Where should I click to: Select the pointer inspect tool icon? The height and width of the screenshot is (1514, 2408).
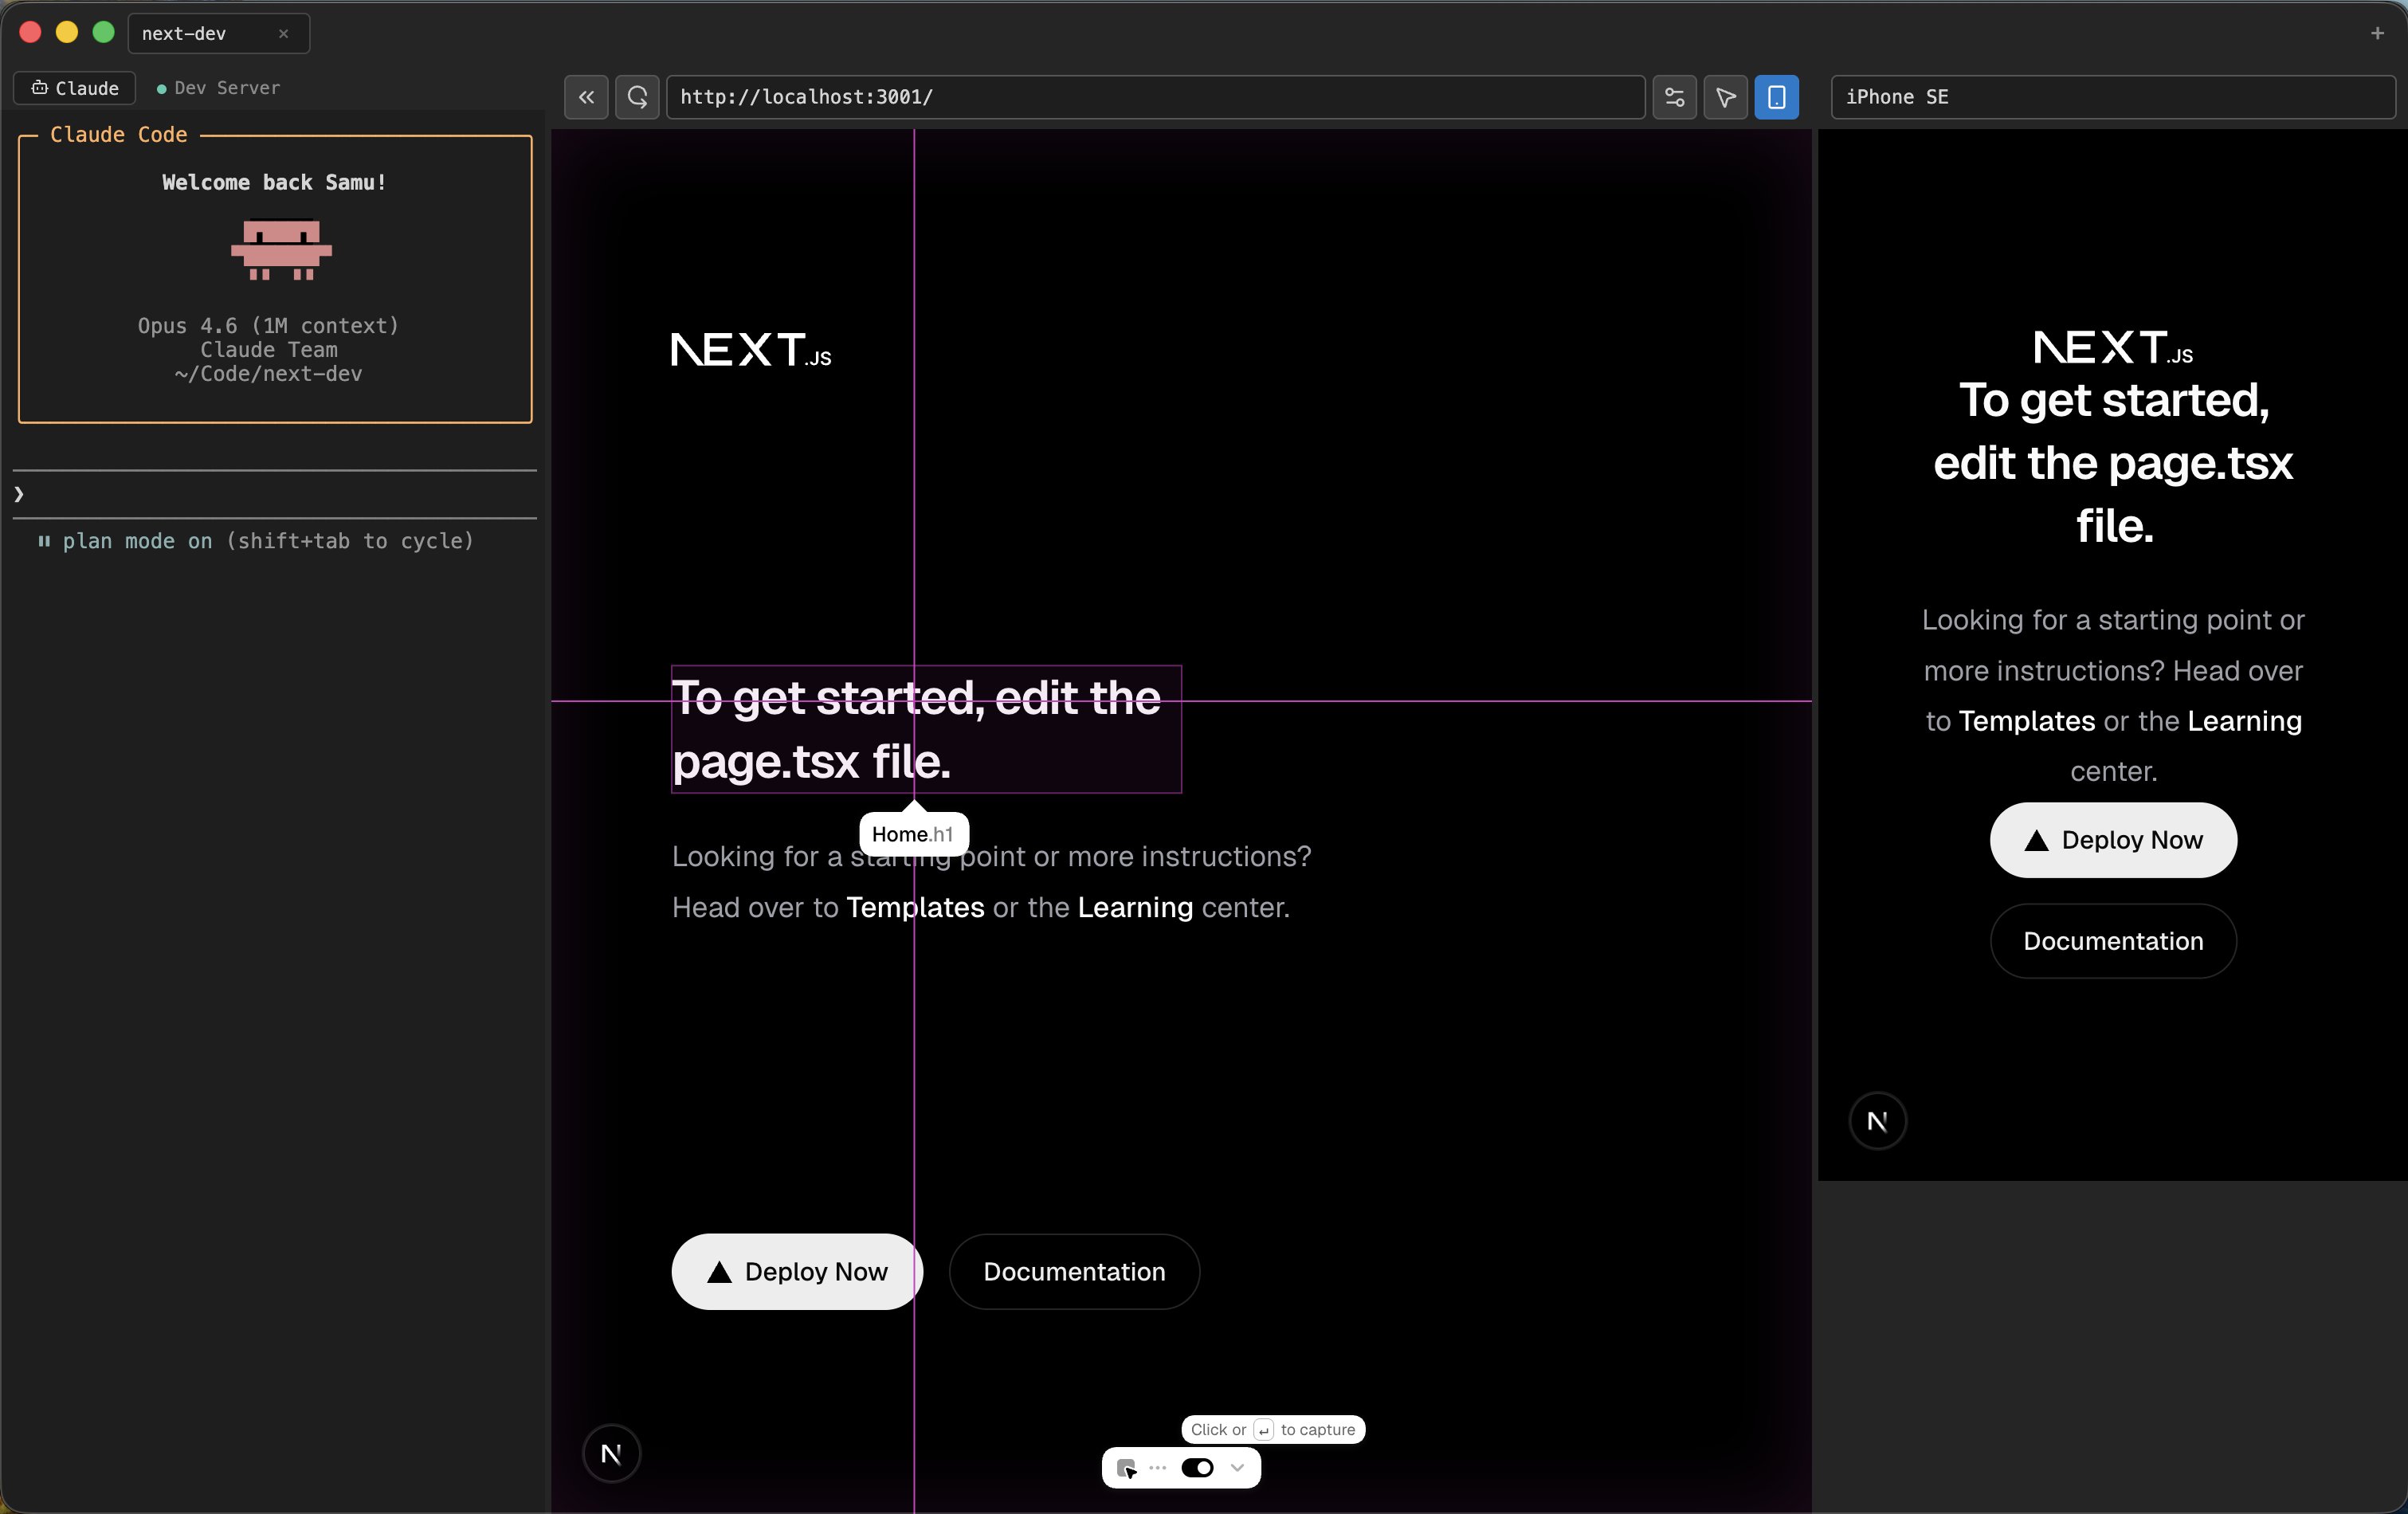click(1725, 97)
